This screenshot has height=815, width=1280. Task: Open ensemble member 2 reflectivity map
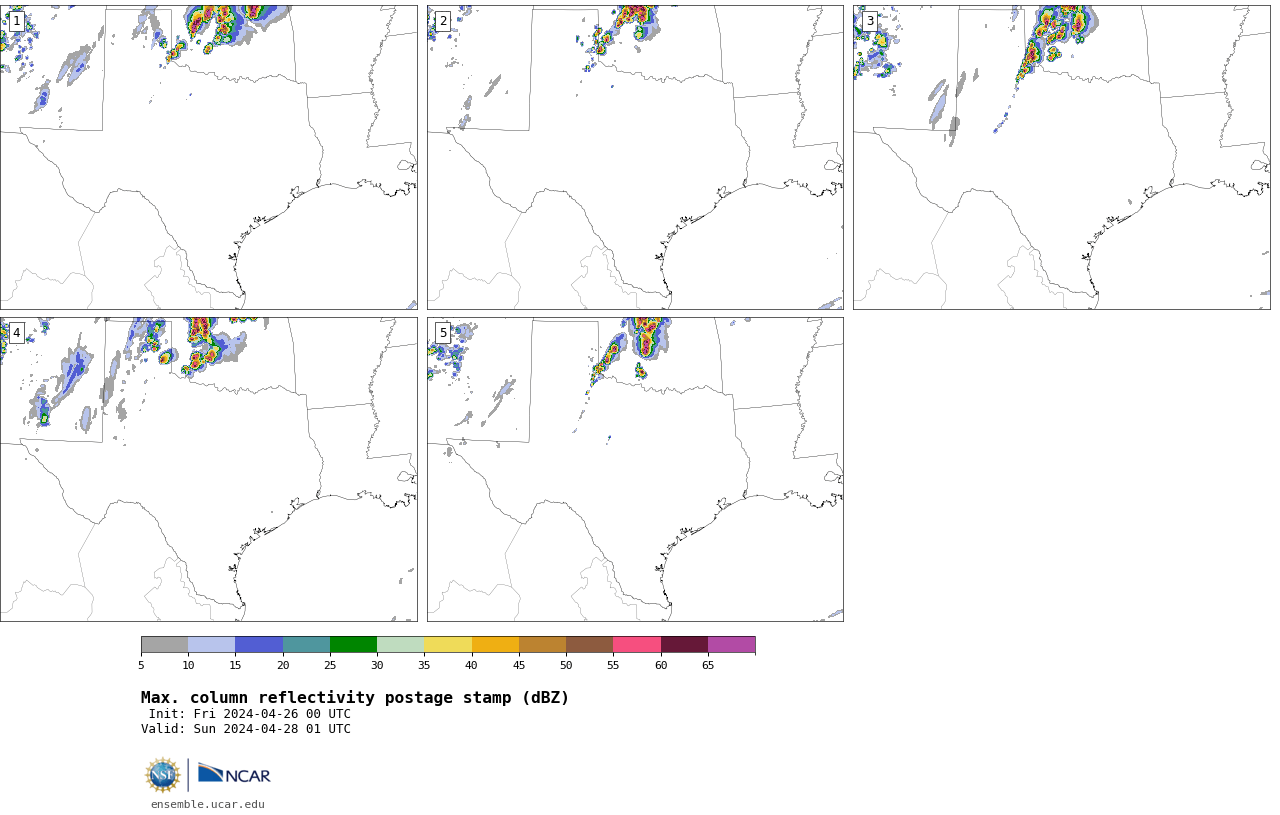[635, 157]
